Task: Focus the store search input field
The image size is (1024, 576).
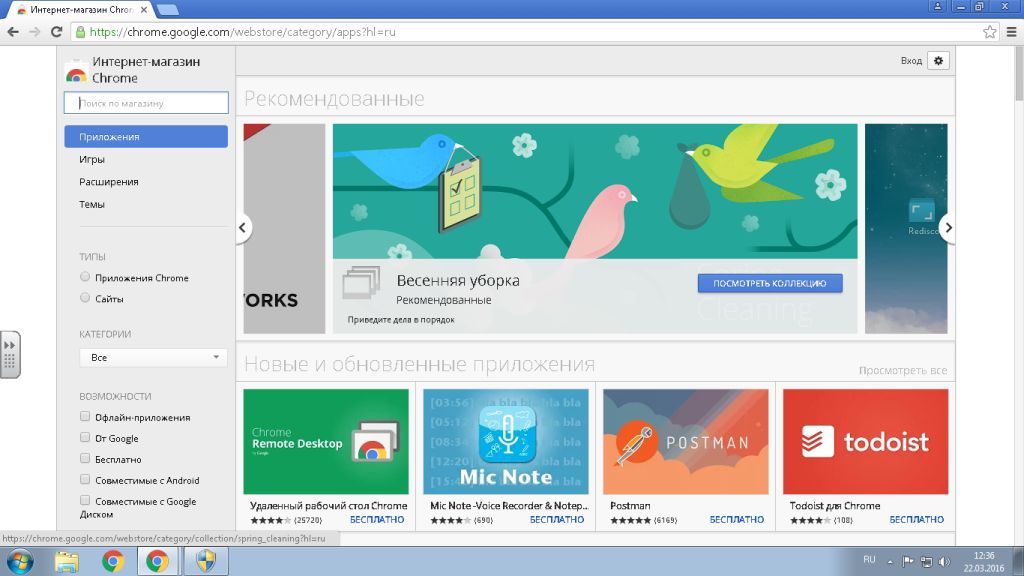Action: [x=146, y=103]
